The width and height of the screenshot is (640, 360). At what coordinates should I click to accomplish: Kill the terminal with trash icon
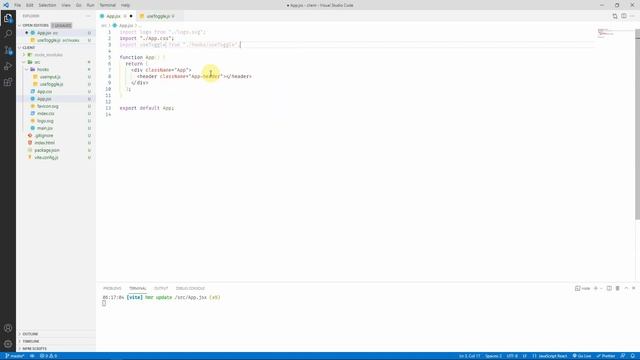(x=618, y=288)
